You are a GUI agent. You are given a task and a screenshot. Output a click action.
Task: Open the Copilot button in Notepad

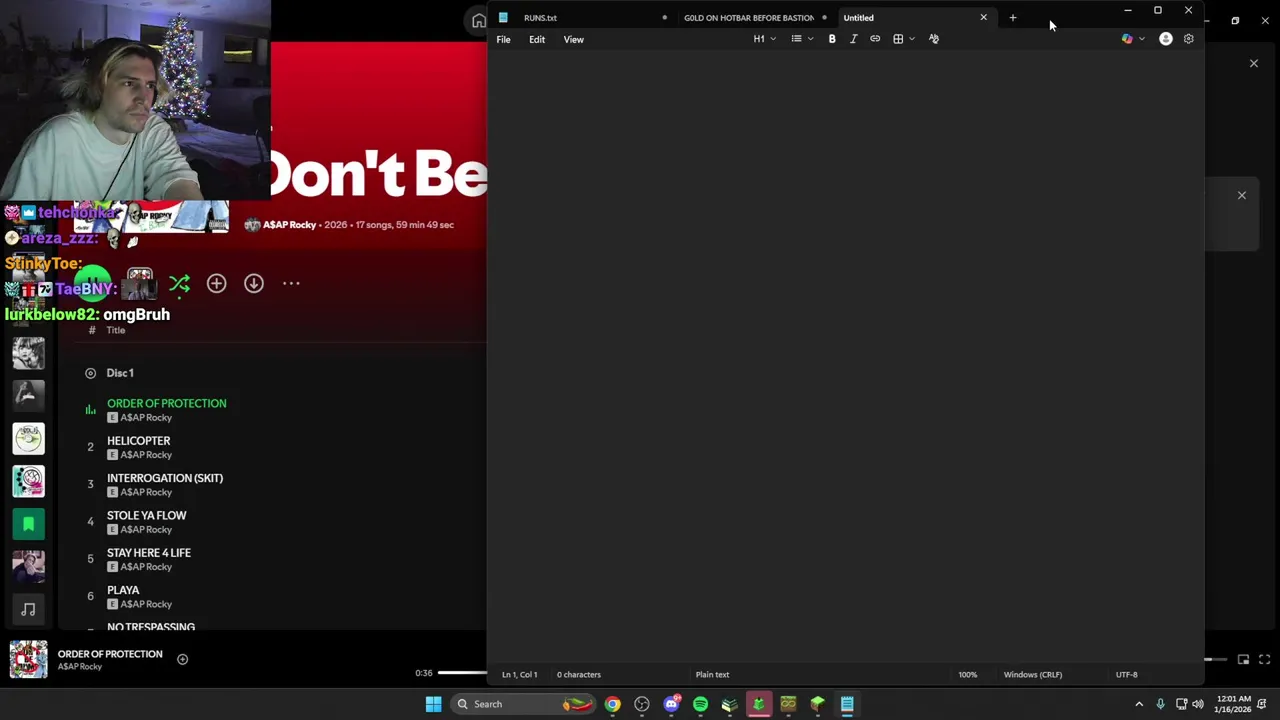point(1127,39)
